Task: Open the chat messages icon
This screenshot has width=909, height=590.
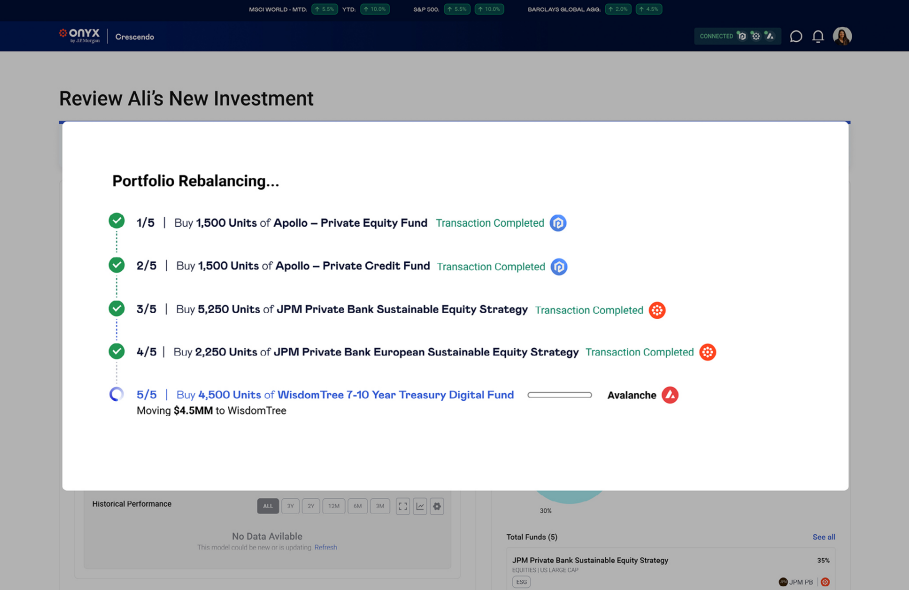Action: click(796, 36)
